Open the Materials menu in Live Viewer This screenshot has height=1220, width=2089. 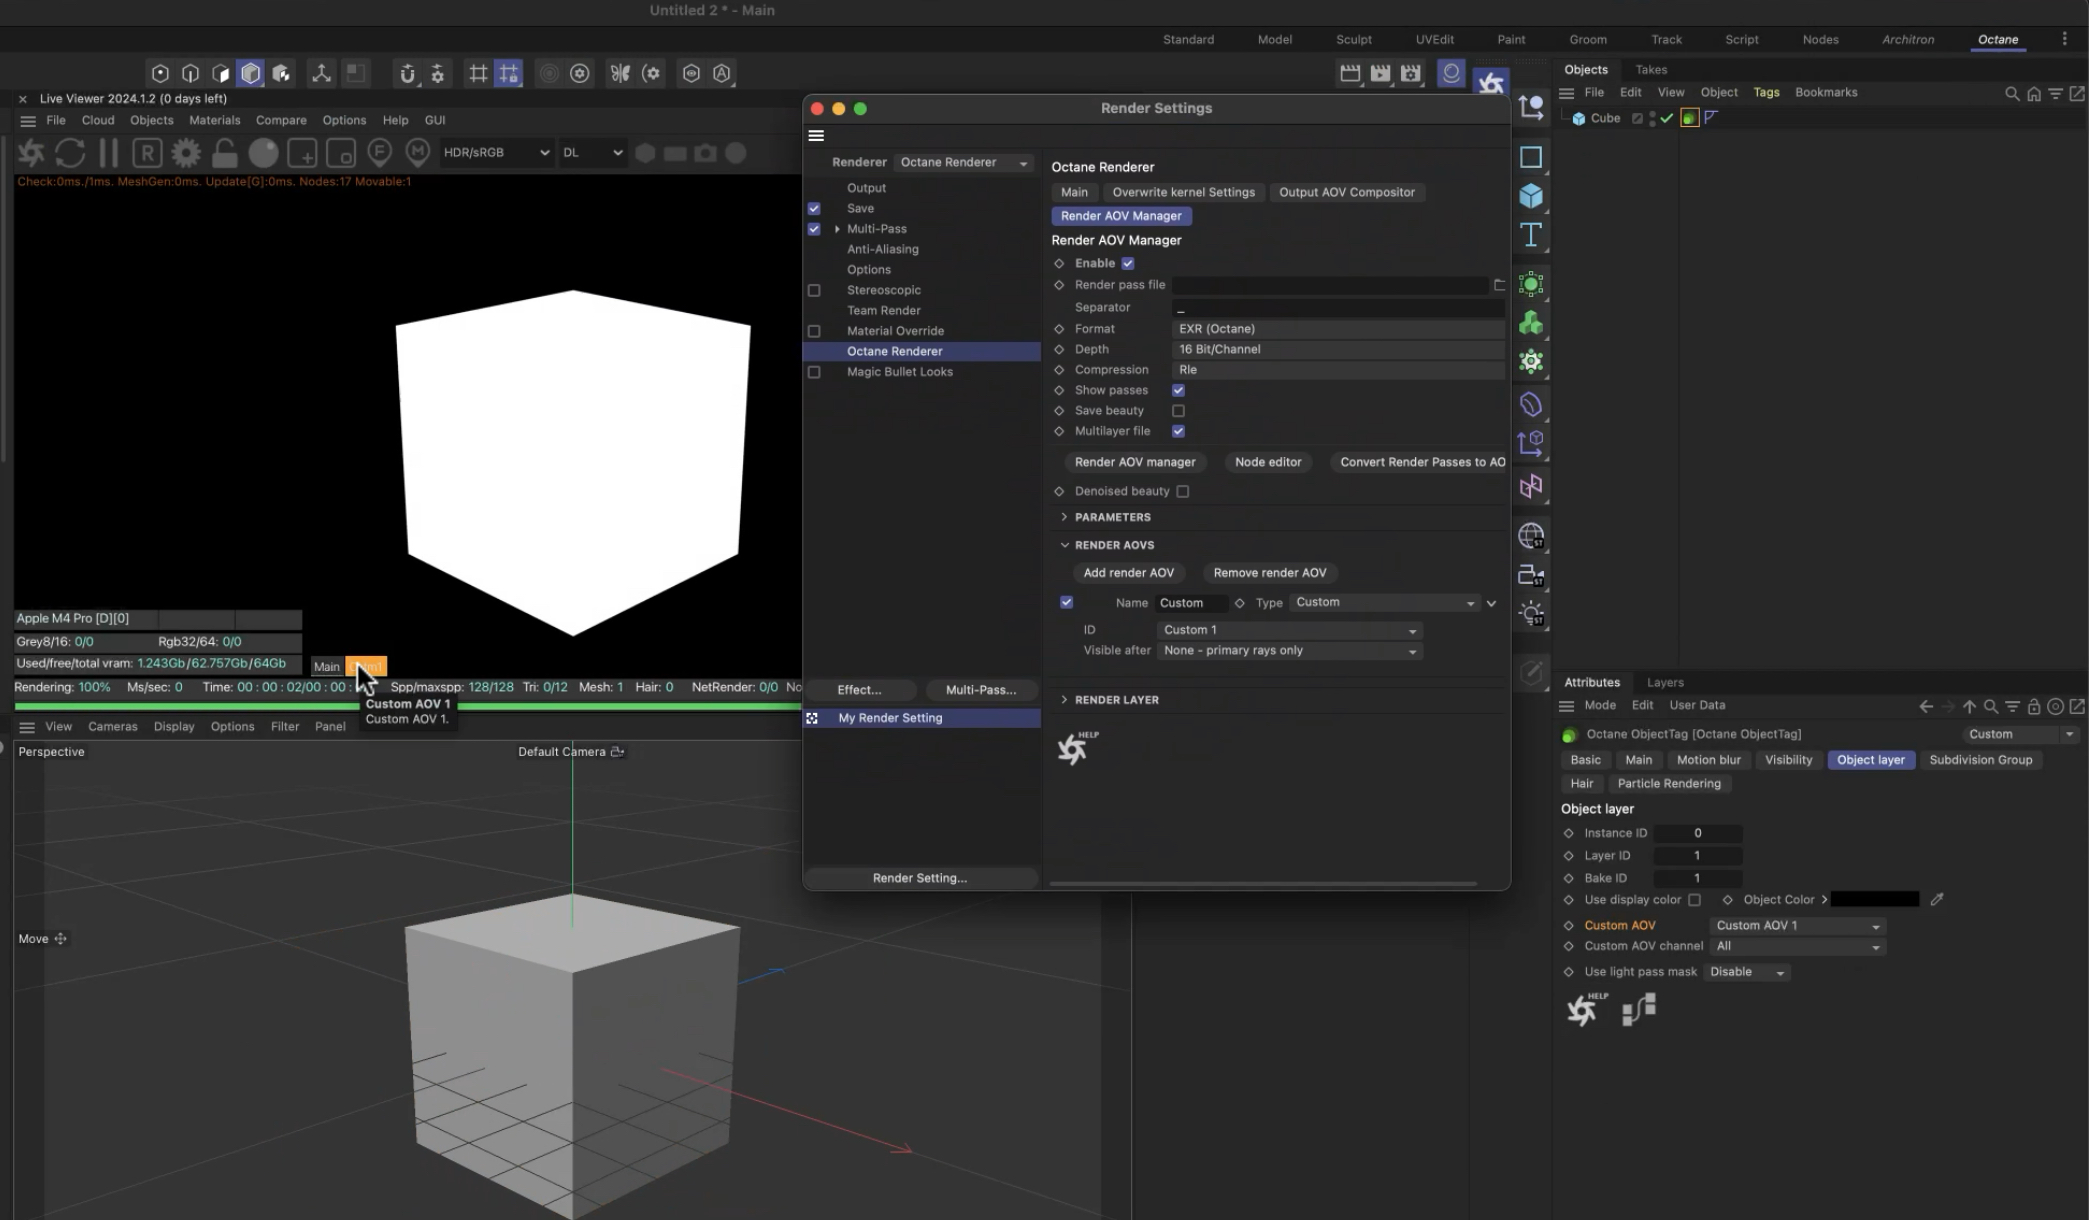point(214,120)
